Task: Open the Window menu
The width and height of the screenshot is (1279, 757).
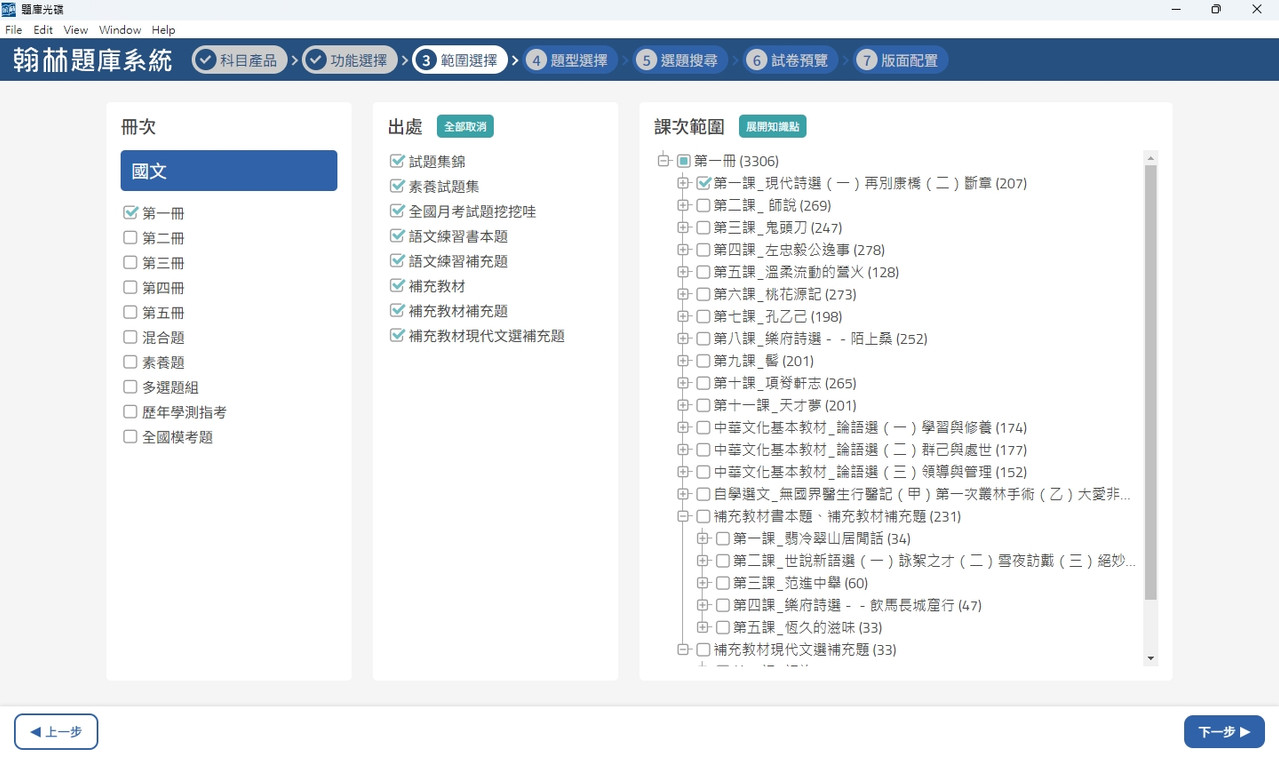Action: [x=120, y=30]
